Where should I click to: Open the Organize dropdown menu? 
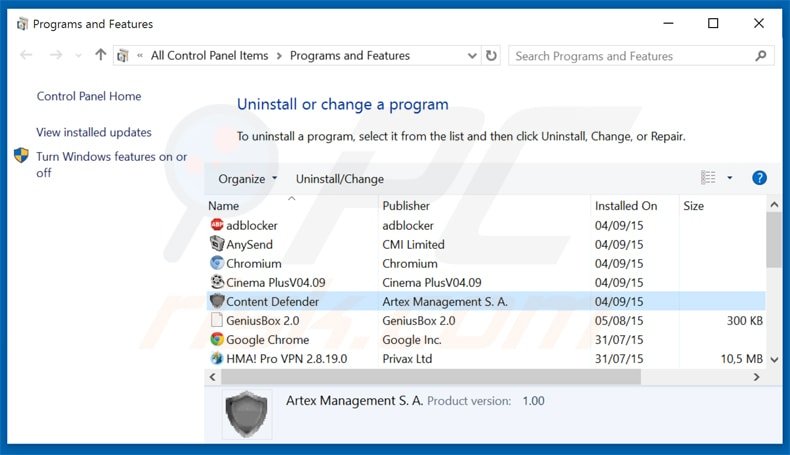(x=247, y=179)
